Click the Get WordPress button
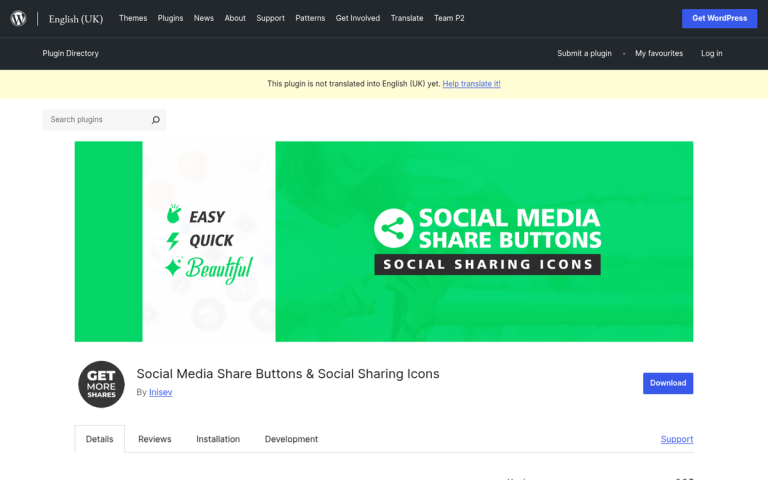The image size is (768, 480). coord(720,18)
